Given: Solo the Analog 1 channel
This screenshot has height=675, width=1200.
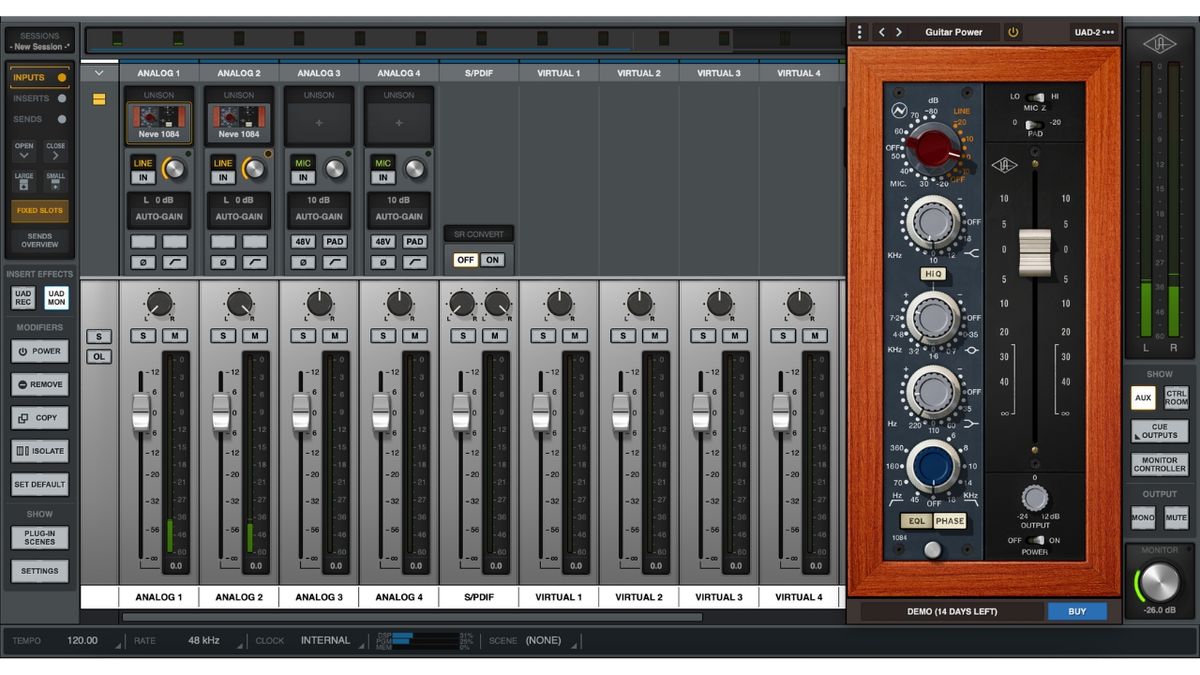Looking at the screenshot, I should (x=143, y=336).
